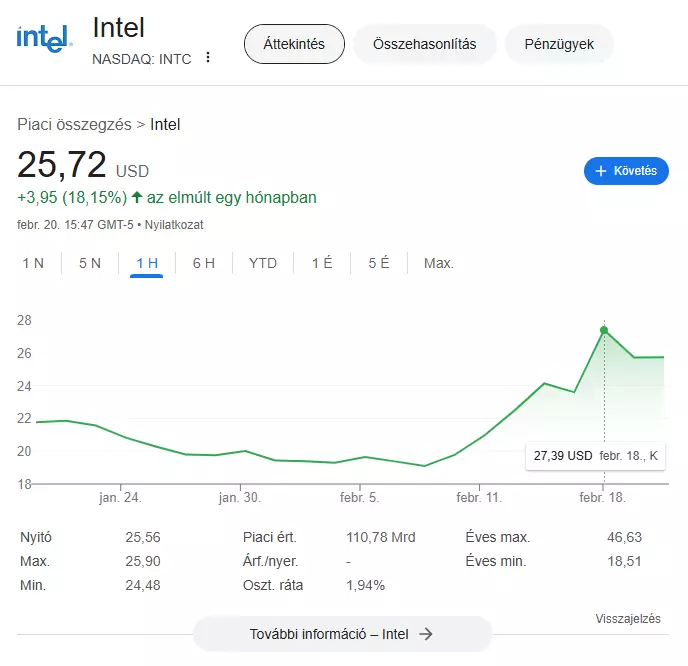This screenshot has width=688, height=666.
Task: Select the 1 H time range
Action: pos(147,263)
